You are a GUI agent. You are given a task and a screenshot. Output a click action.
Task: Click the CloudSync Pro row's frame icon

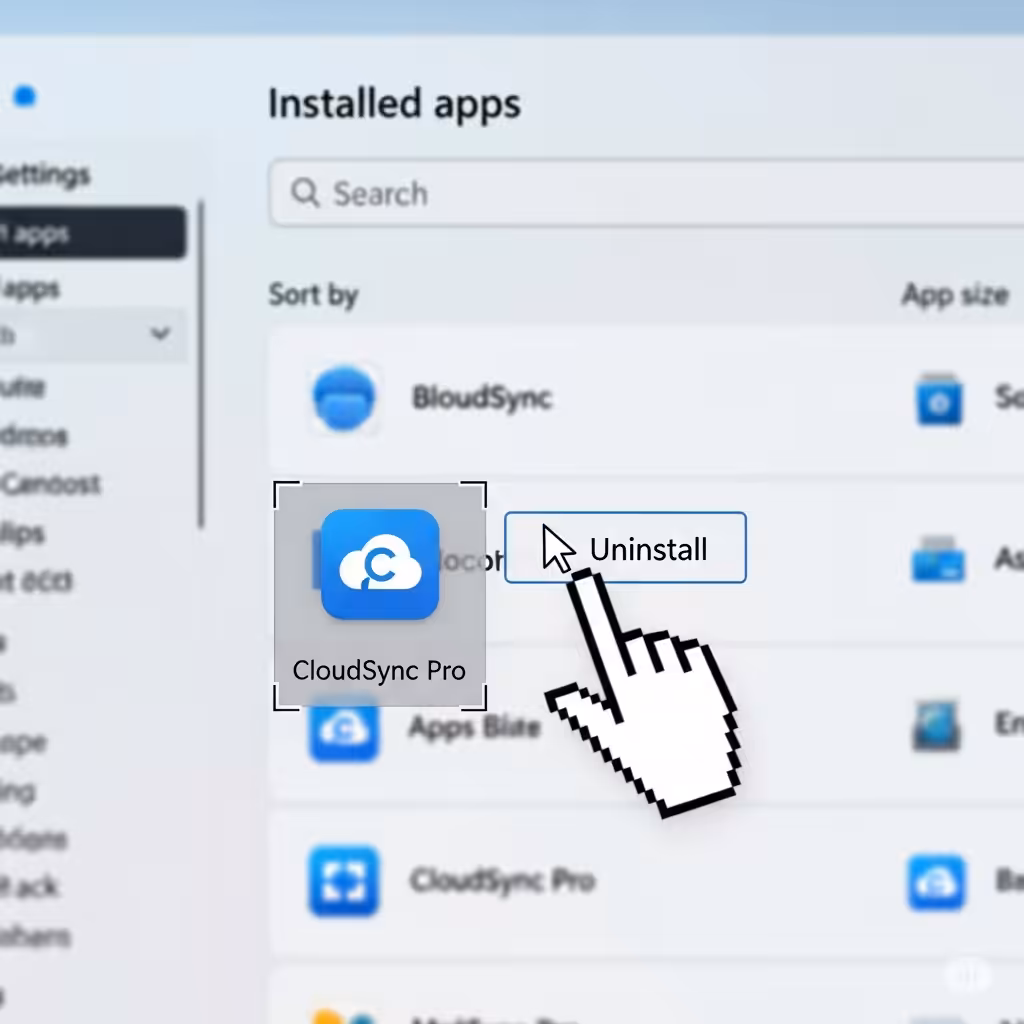pos(344,880)
